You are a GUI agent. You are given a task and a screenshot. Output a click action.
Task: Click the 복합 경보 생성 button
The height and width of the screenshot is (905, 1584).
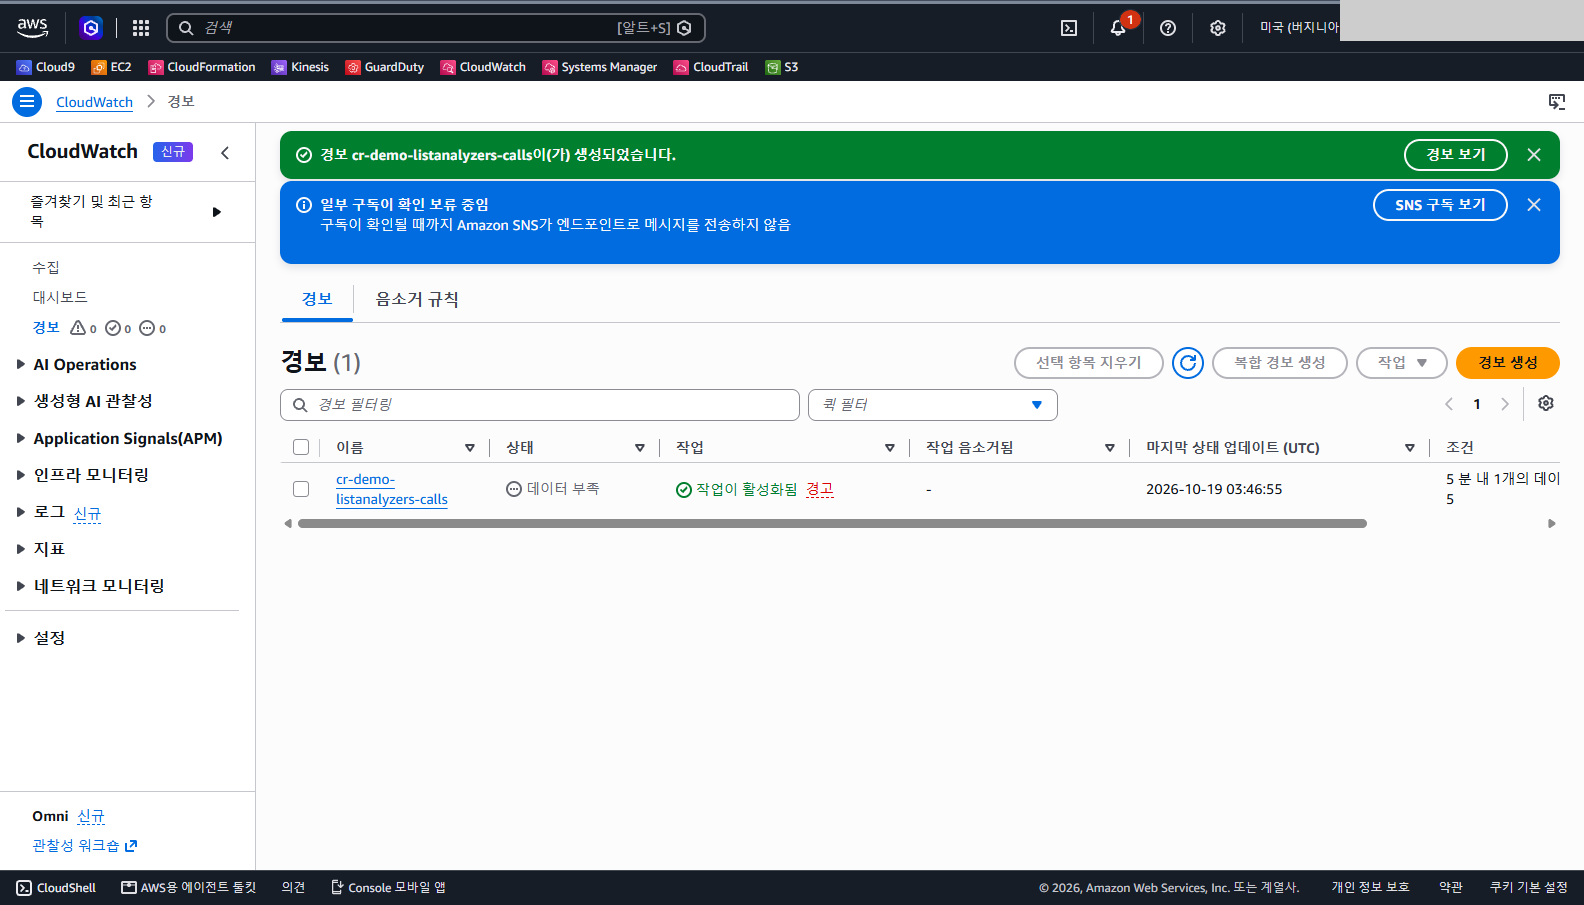point(1280,363)
